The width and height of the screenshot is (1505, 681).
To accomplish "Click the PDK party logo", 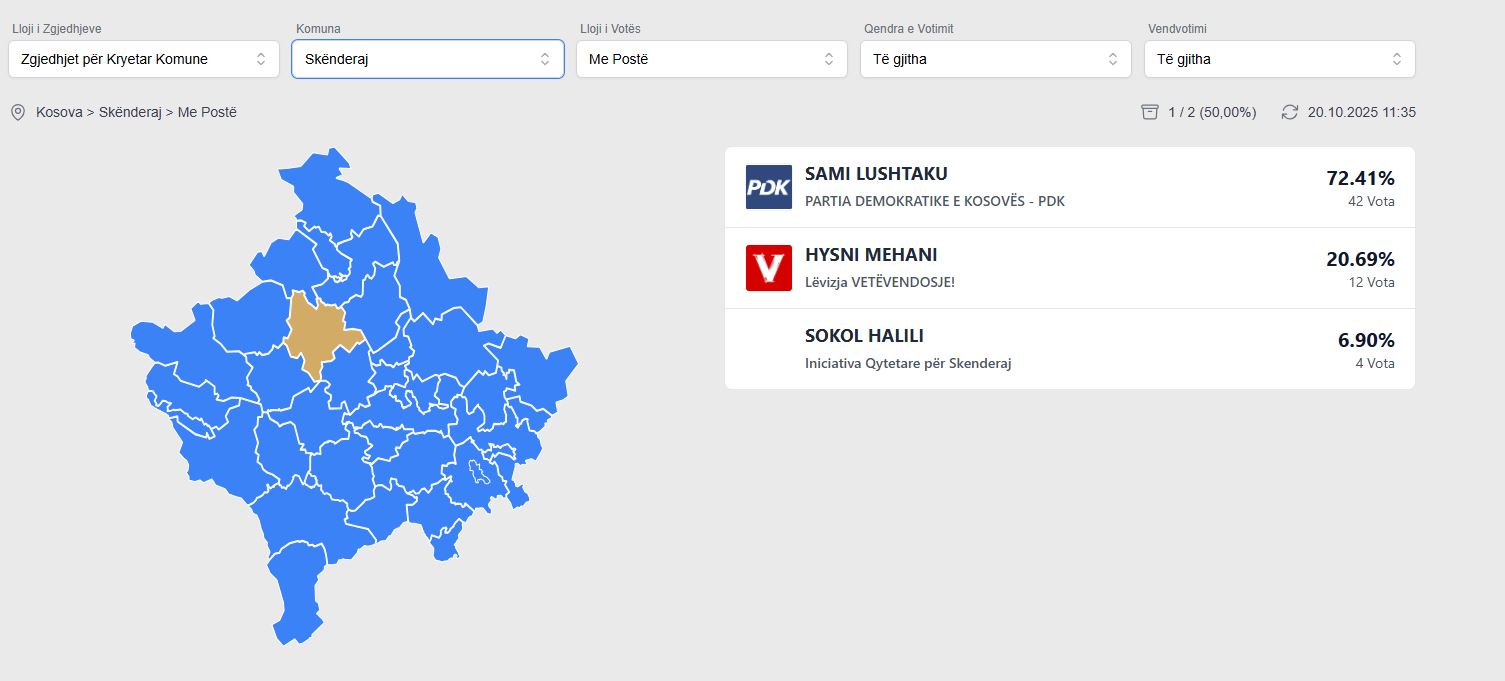I will click(x=768, y=187).
